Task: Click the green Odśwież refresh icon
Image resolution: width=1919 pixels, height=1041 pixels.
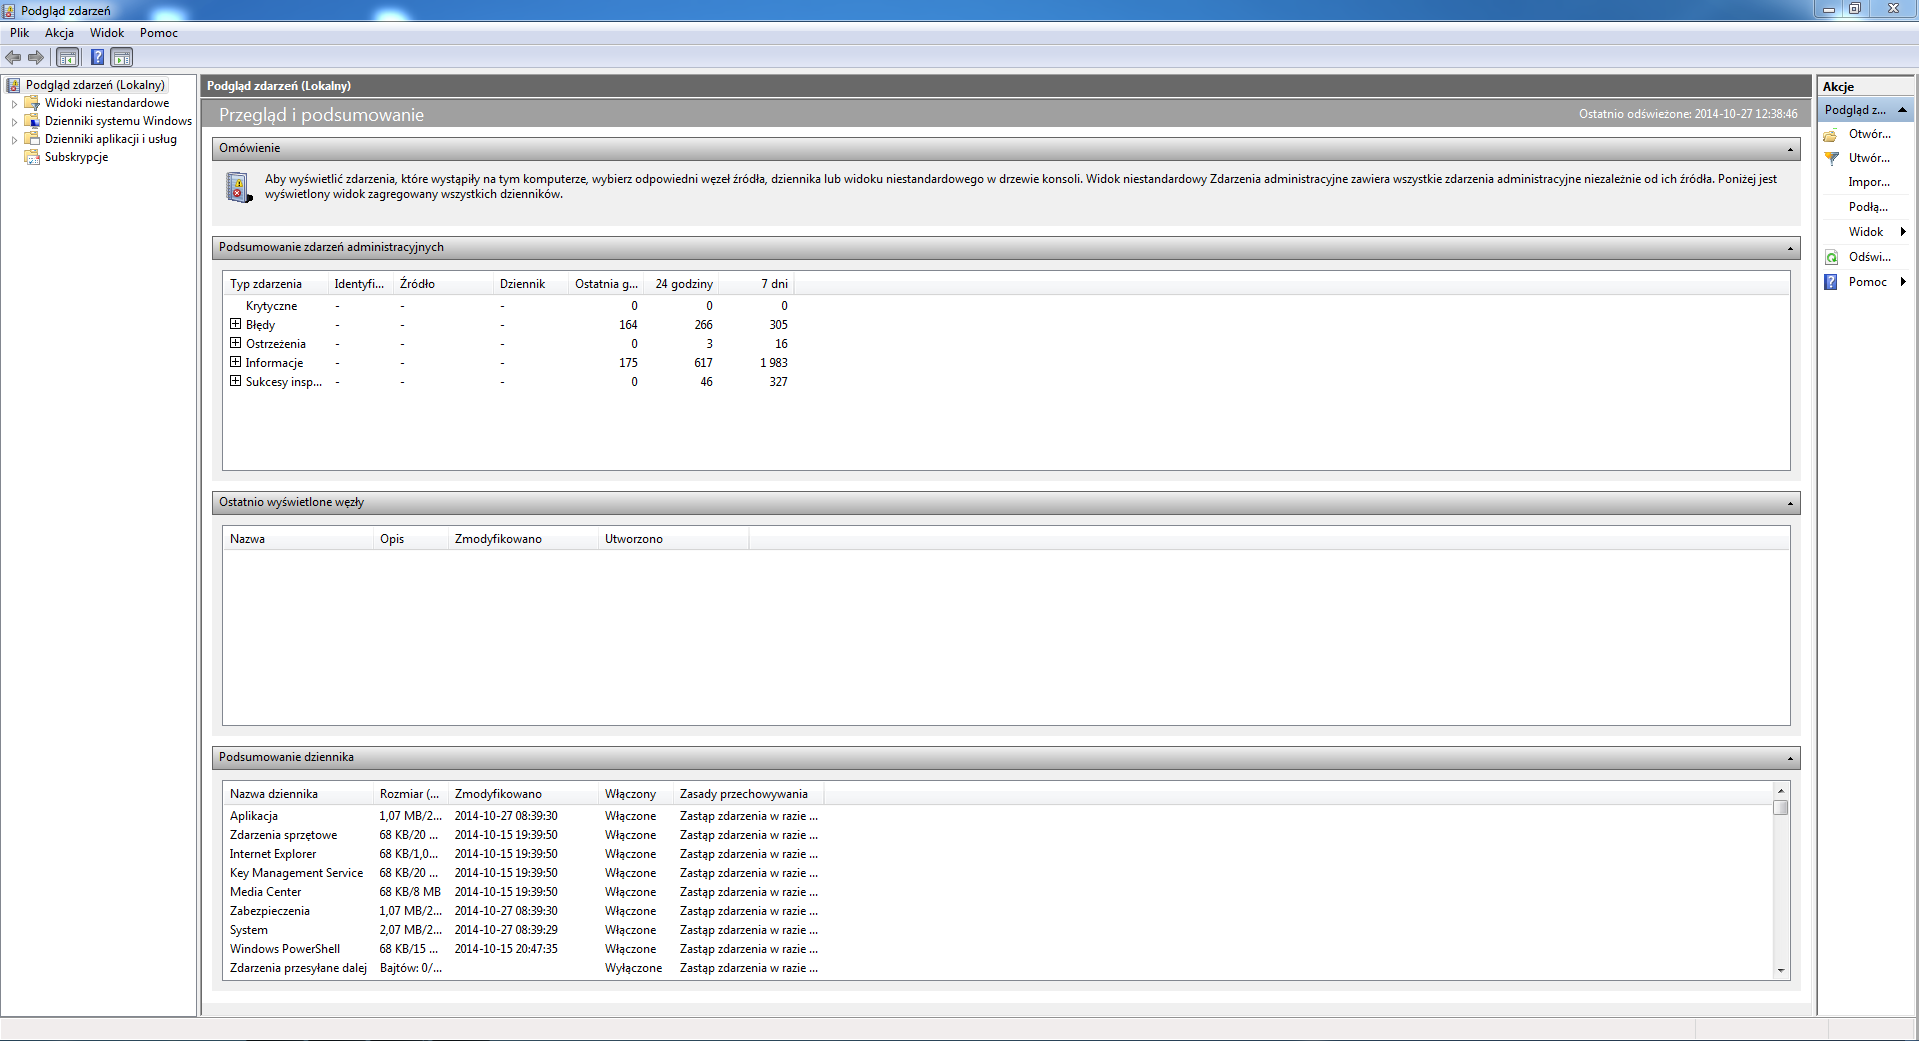Action: click(1831, 257)
